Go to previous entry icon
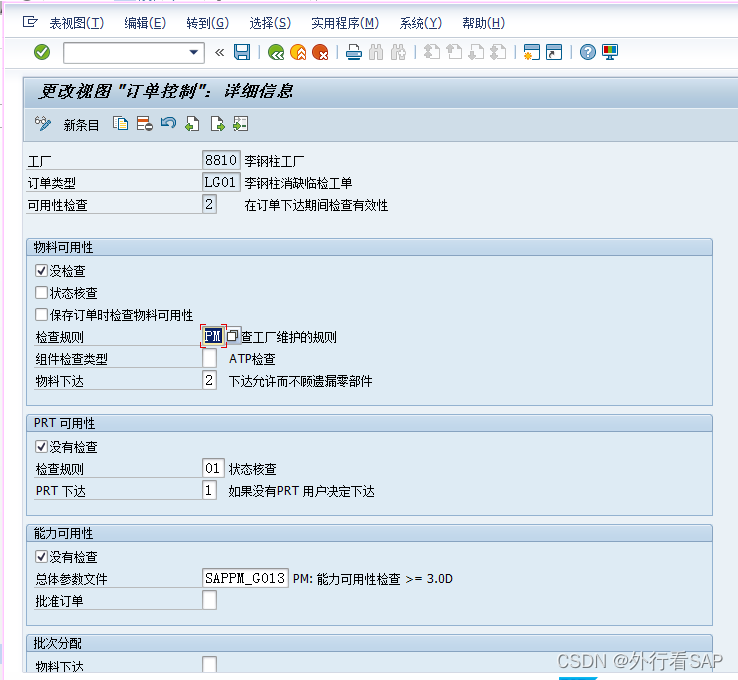 point(192,124)
